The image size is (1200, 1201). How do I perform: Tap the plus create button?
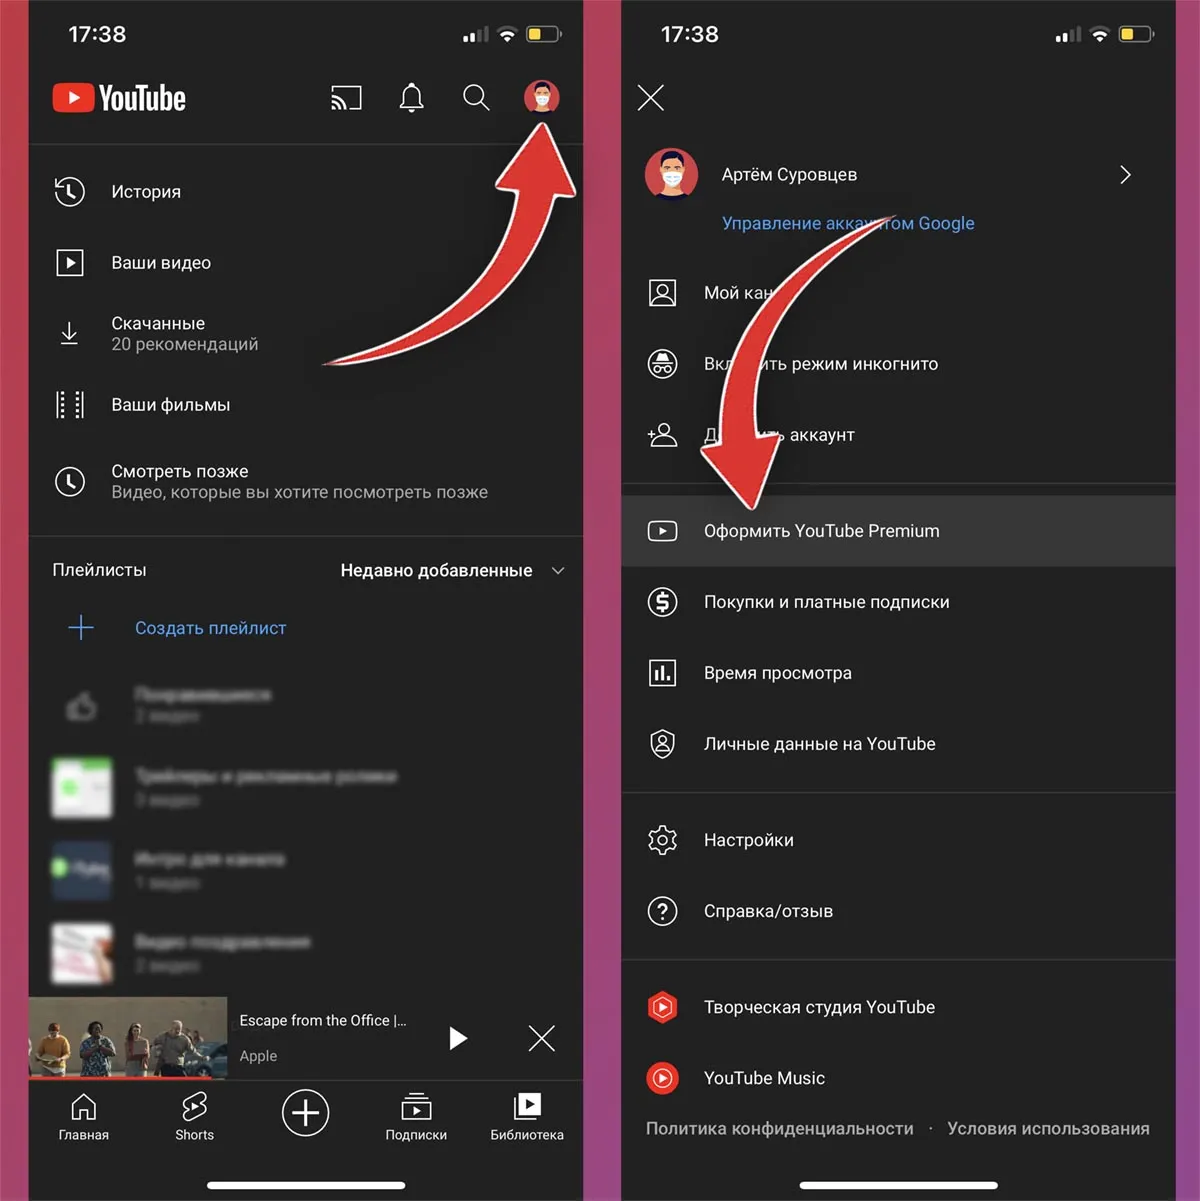(305, 1113)
